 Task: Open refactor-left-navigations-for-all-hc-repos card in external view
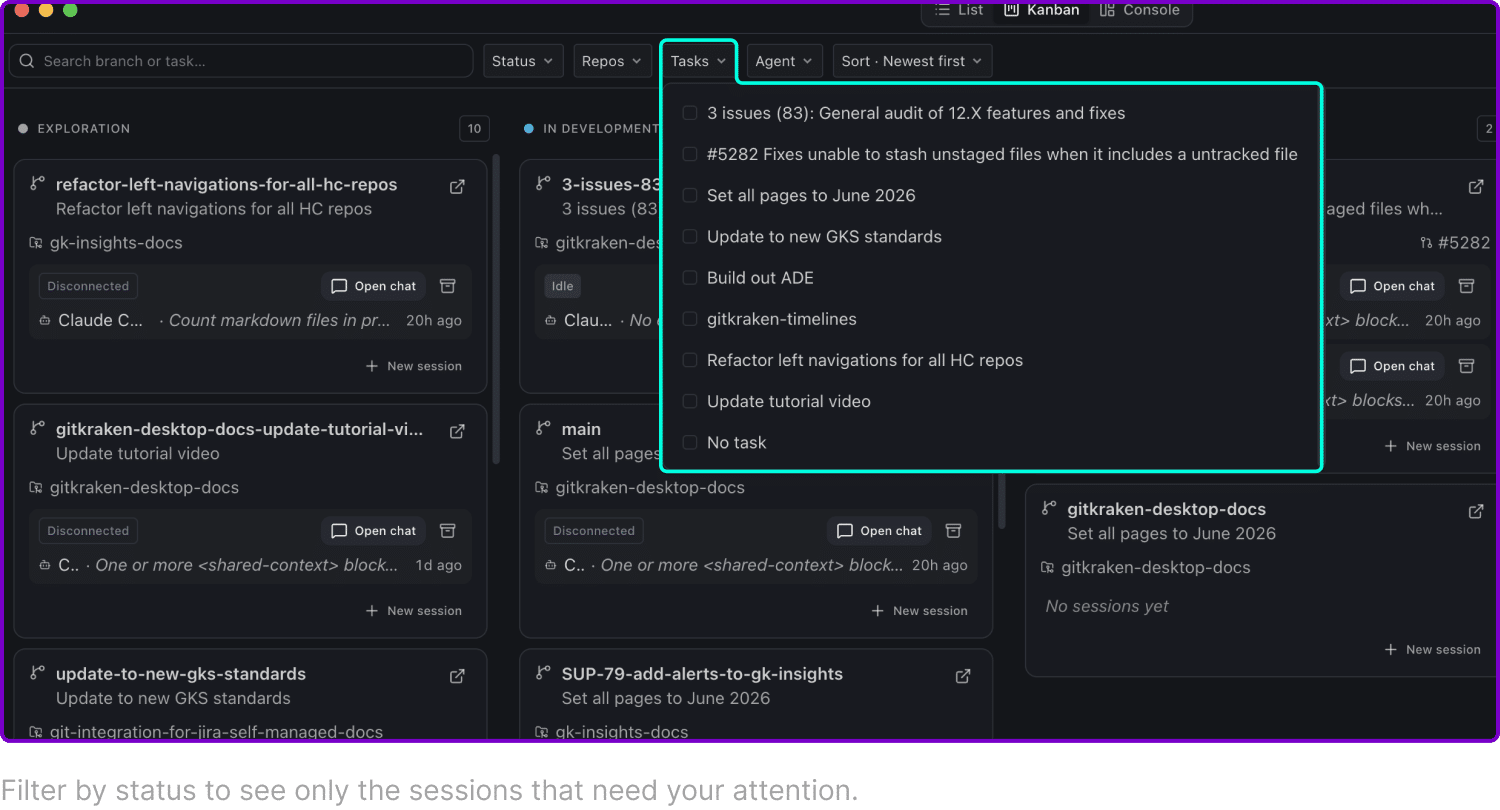(457, 186)
